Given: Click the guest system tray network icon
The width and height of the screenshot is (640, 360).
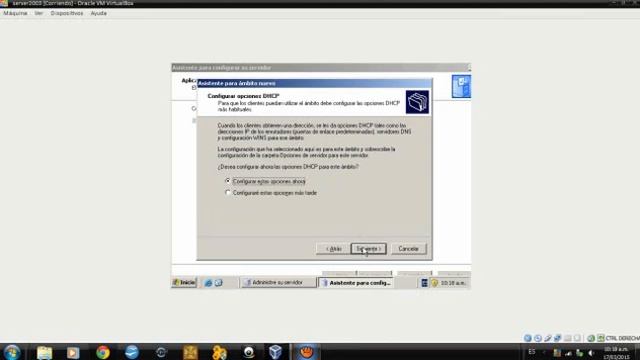Looking at the screenshot, I should click(424, 282).
